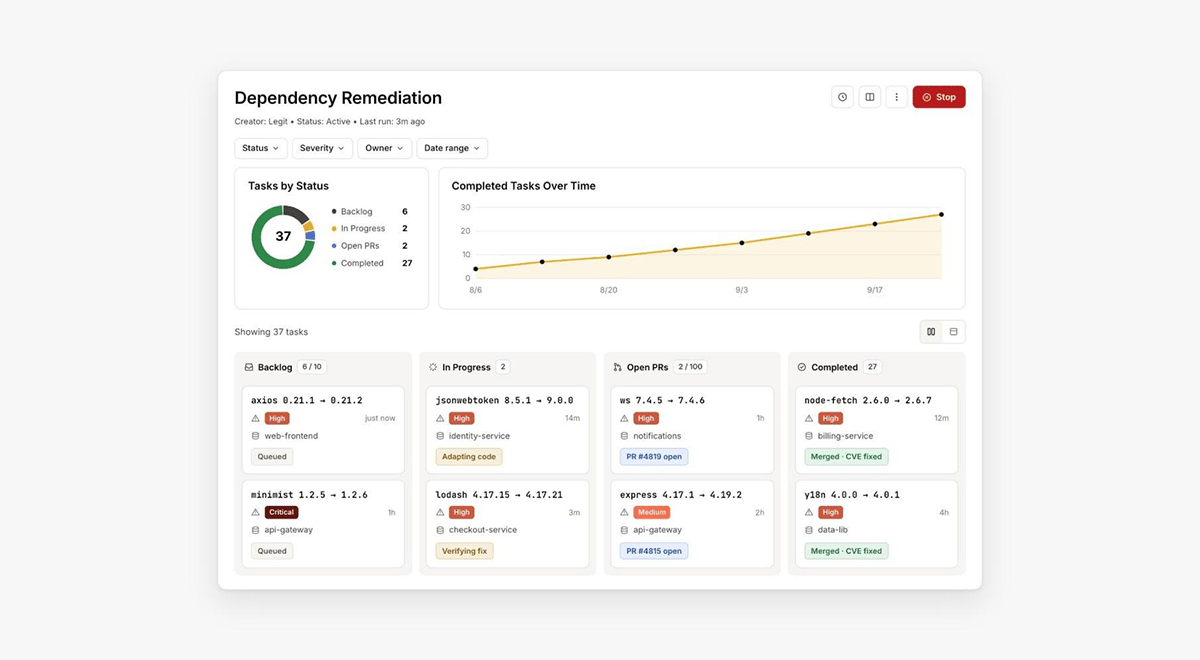Click the Showing 37 tasks label
Screen dimensions: 1200x660
(271, 332)
